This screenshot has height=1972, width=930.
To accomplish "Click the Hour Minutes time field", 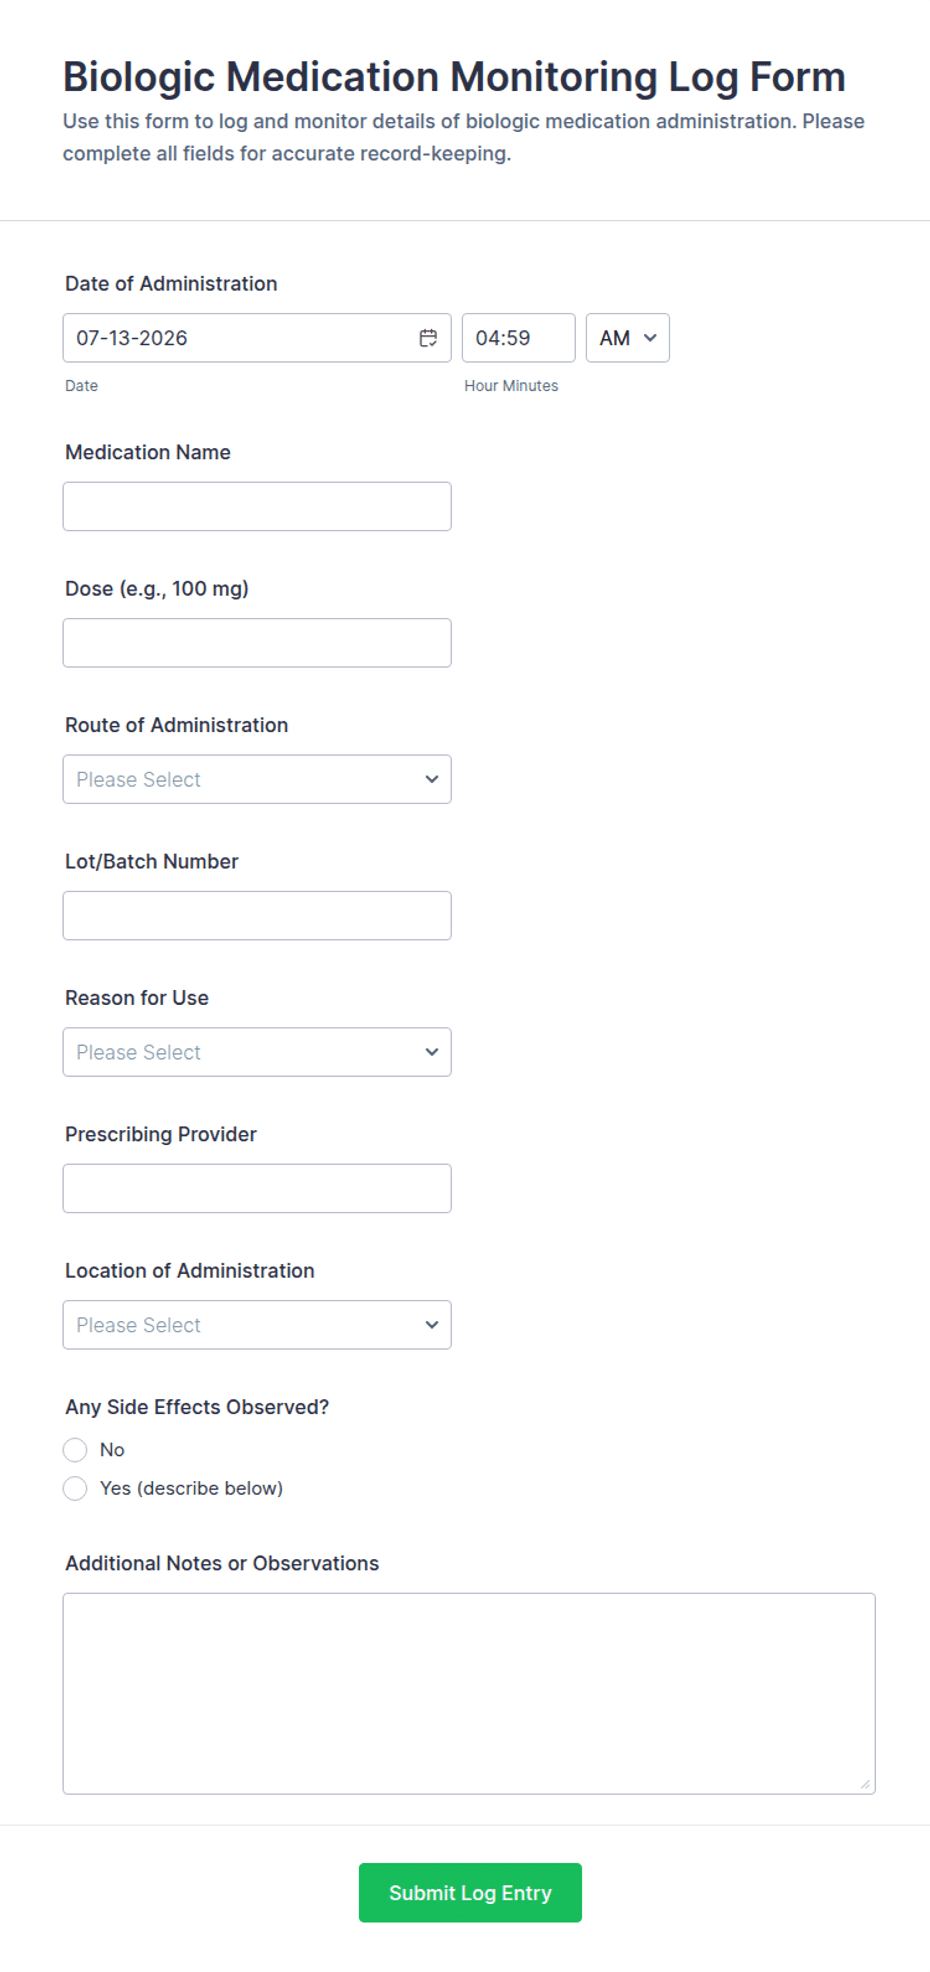I will [518, 338].
